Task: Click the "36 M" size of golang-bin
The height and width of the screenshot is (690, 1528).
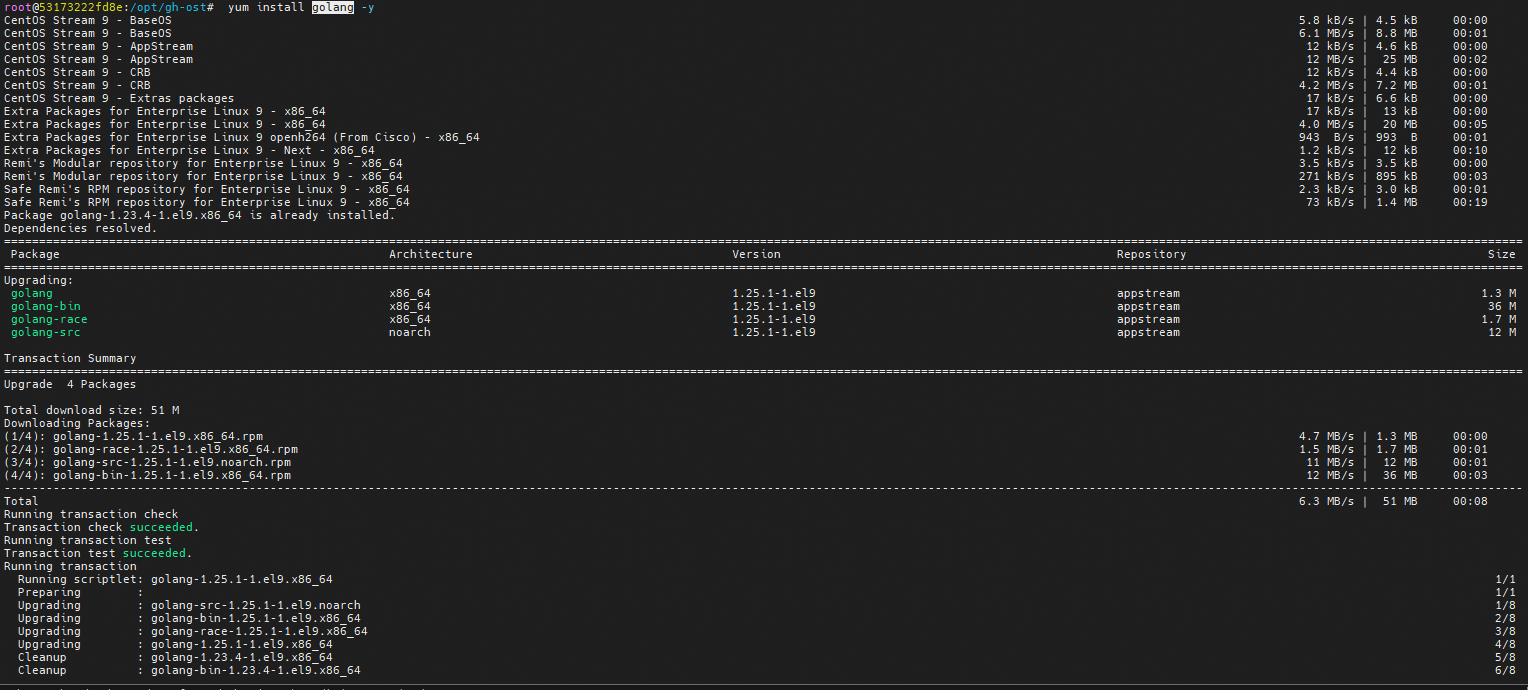Action: click(x=1502, y=306)
